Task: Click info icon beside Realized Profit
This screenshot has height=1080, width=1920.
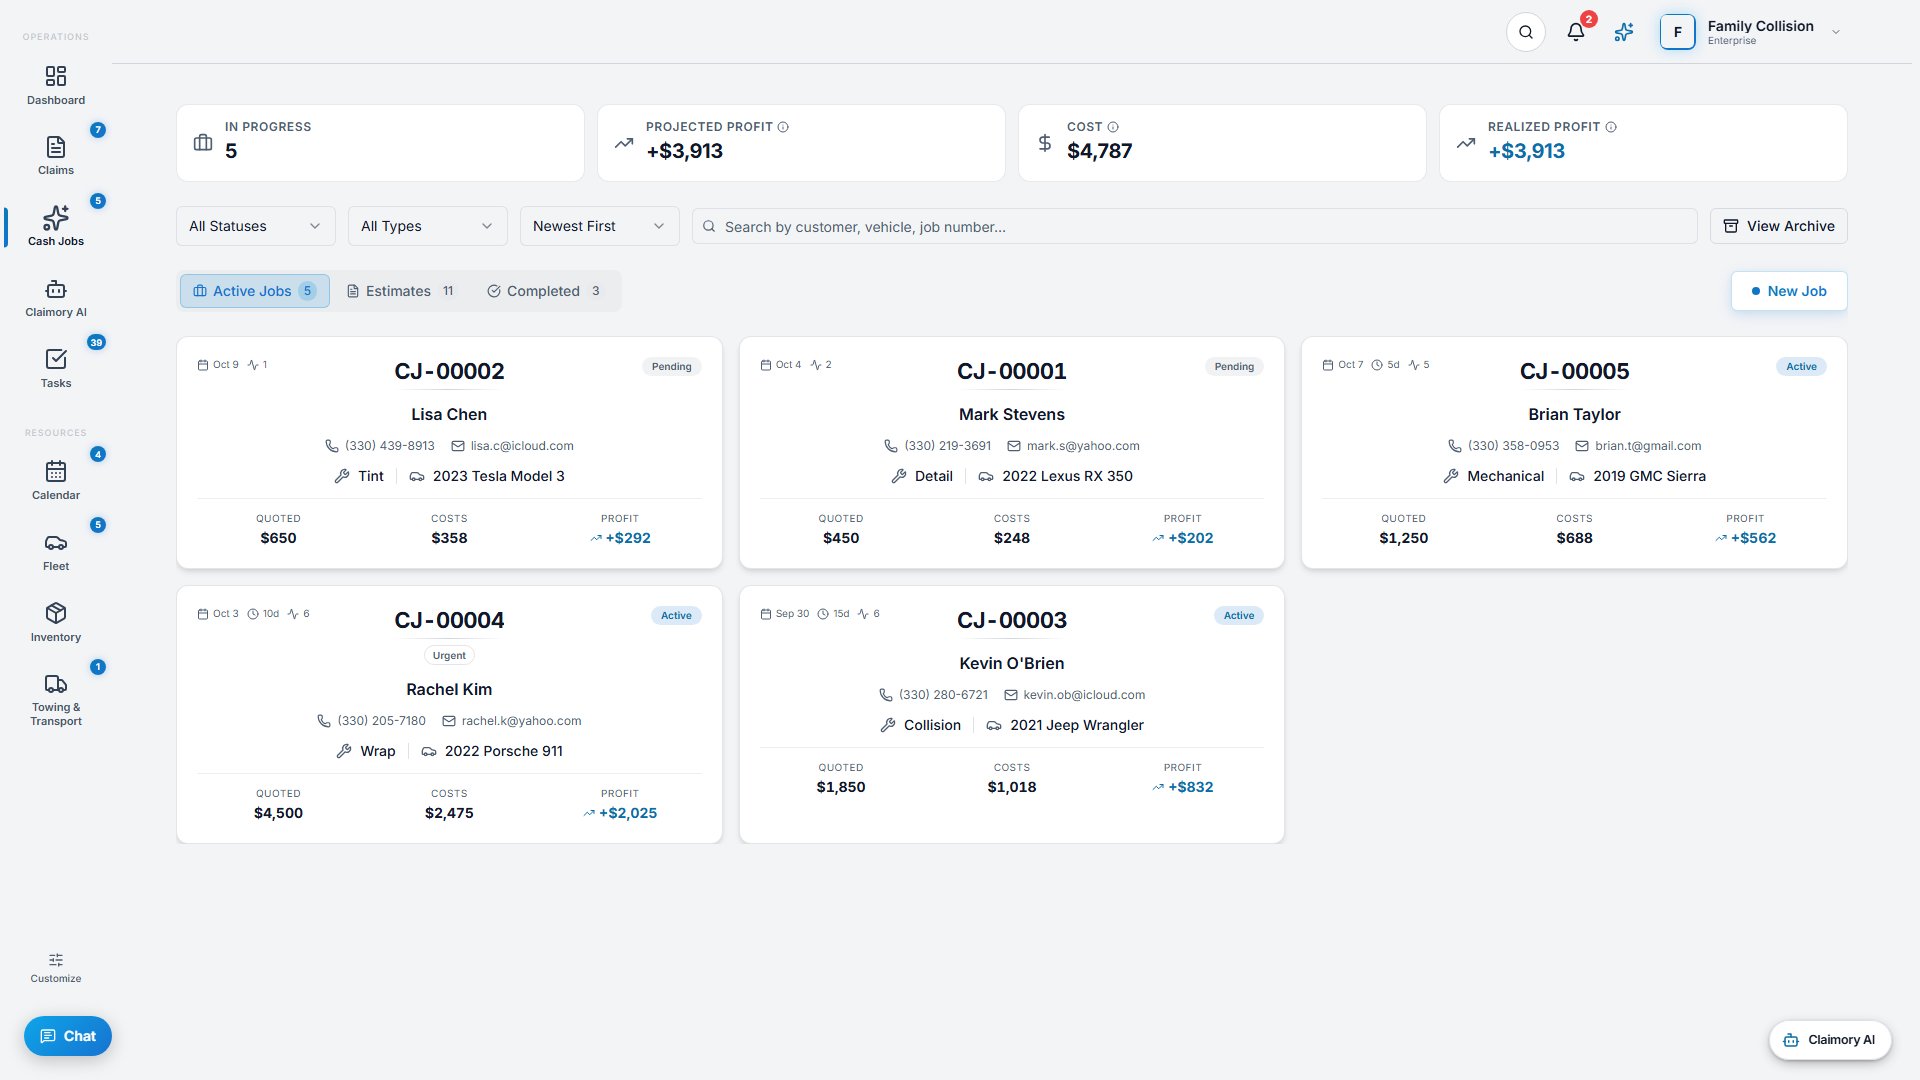Action: point(1611,127)
